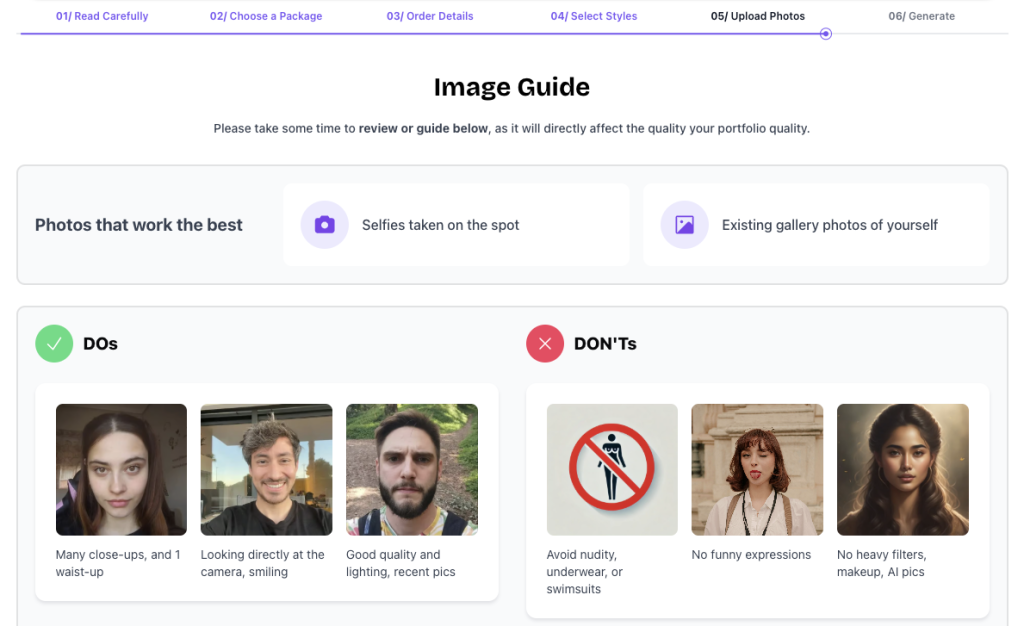Screen dimensions: 1024x626
Task: Click the red X icon on the DON'Ts panel
Action: pyautogui.click(x=545, y=343)
